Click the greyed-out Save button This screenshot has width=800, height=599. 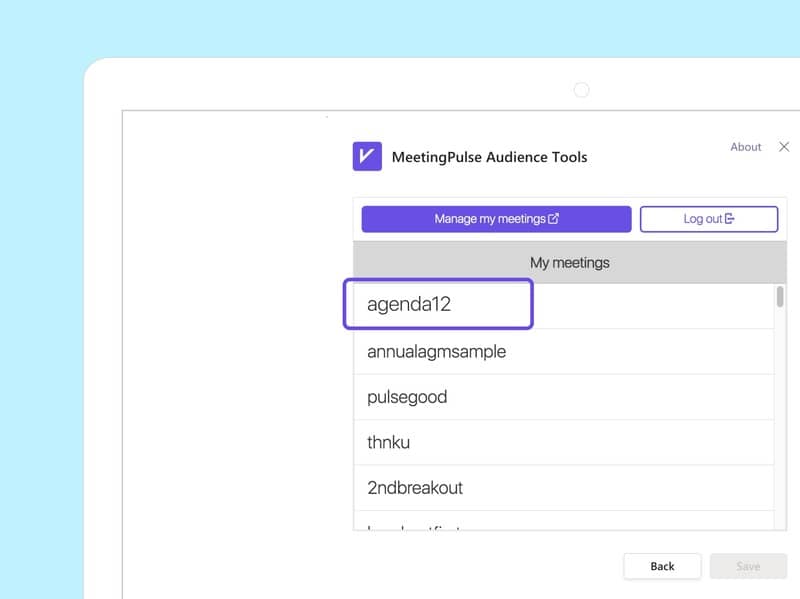click(x=748, y=566)
